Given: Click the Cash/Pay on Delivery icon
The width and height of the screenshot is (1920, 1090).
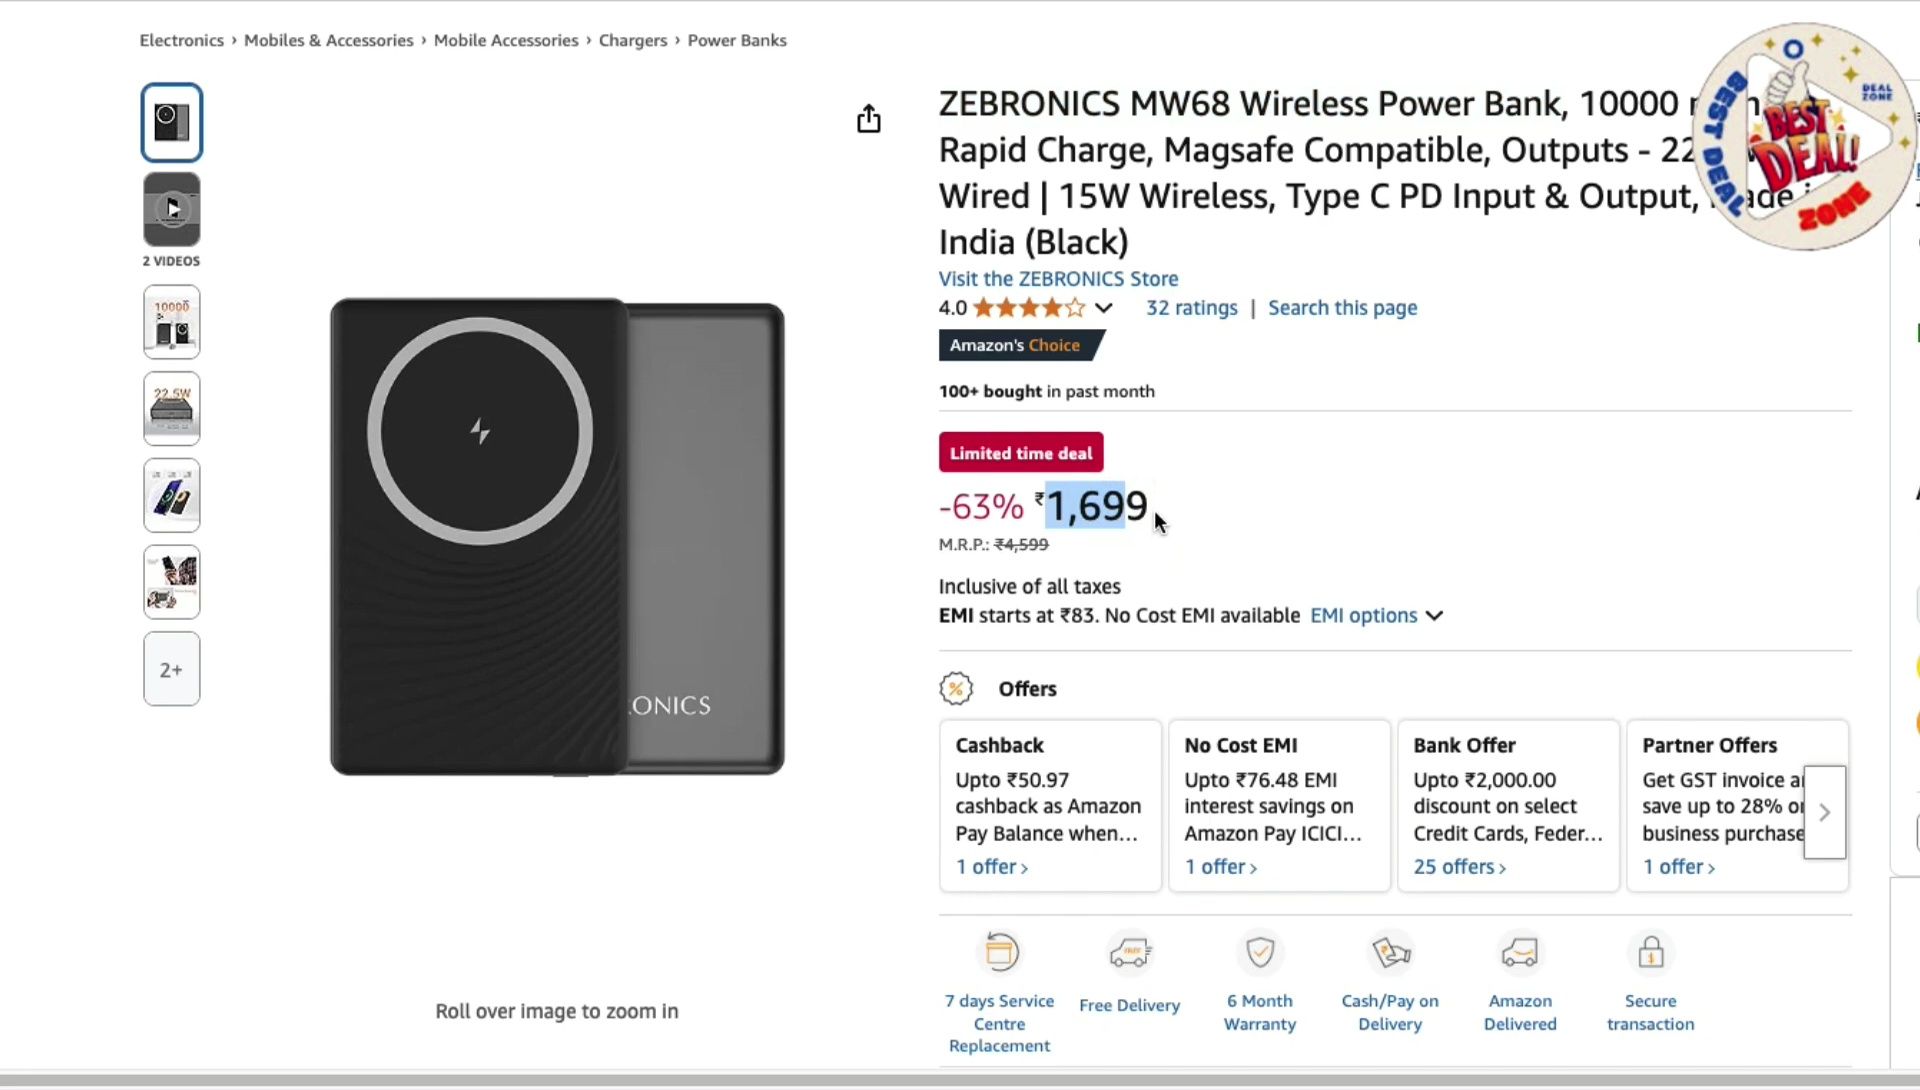Looking at the screenshot, I should pos(1390,952).
